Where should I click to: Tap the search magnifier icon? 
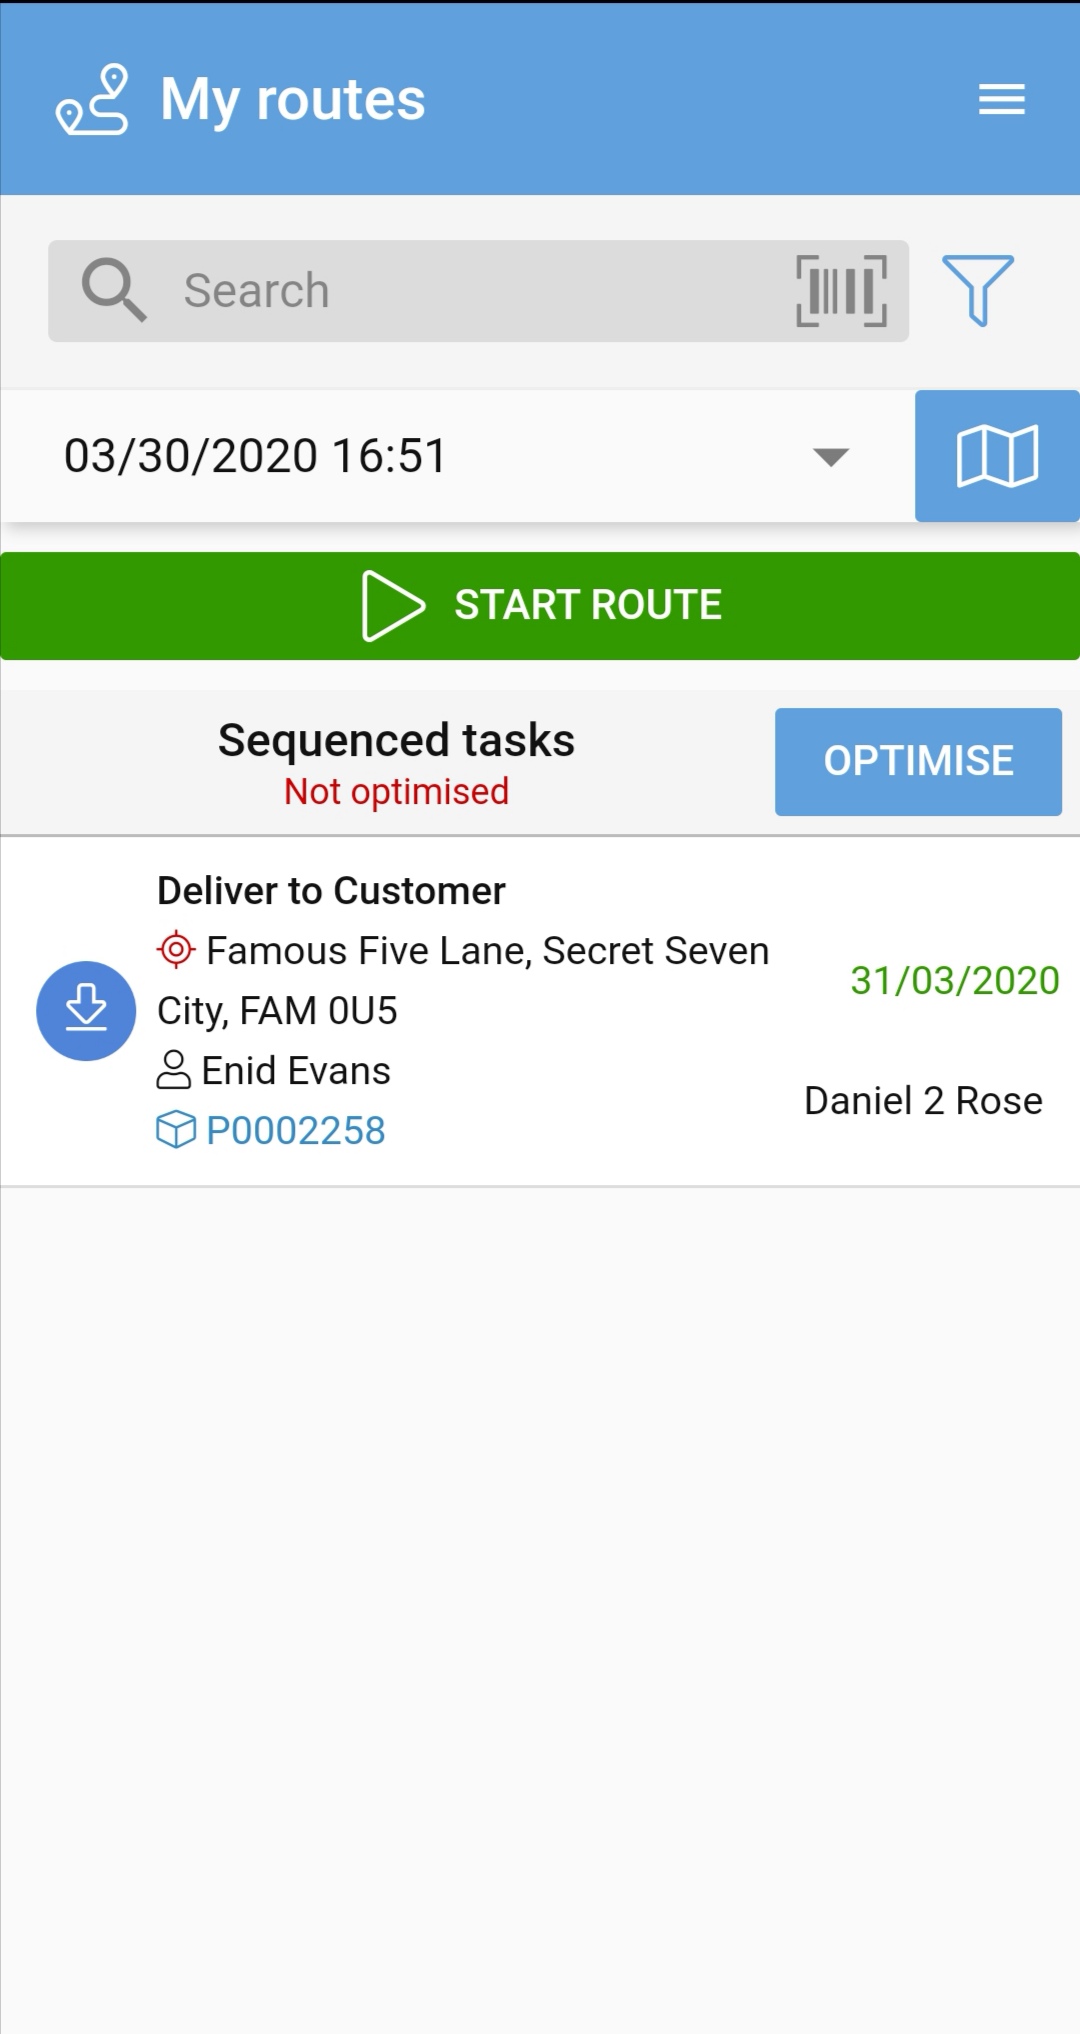(114, 290)
